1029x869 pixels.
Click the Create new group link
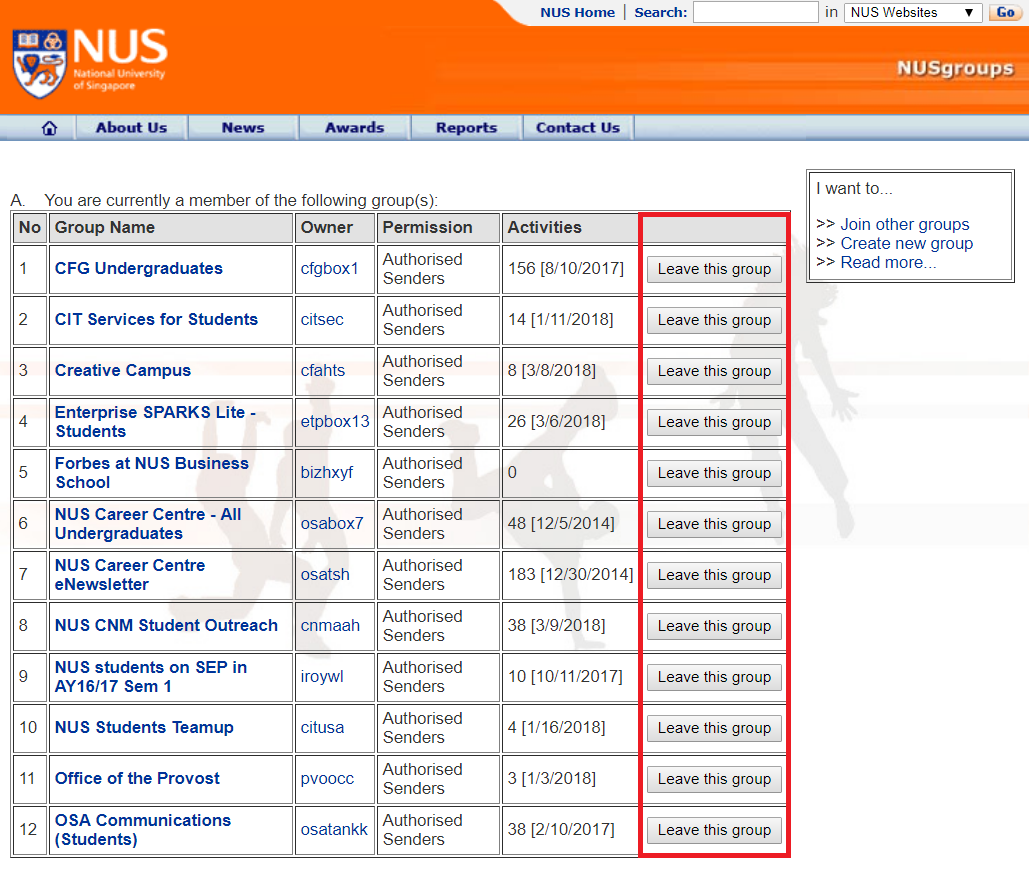(906, 243)
